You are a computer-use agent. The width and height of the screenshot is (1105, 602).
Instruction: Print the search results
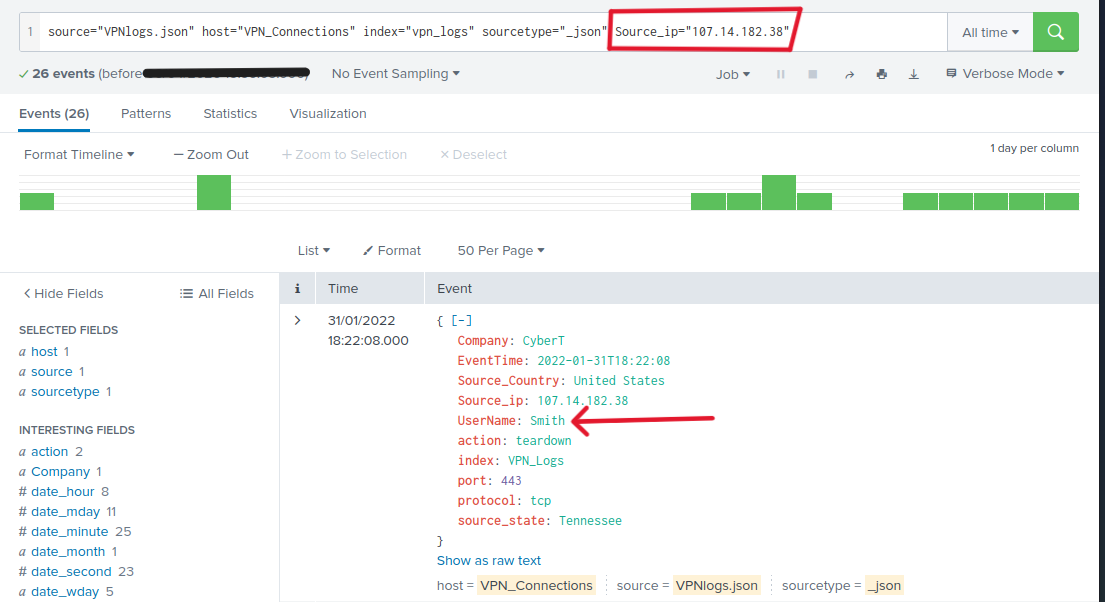[x=881, y=74]
